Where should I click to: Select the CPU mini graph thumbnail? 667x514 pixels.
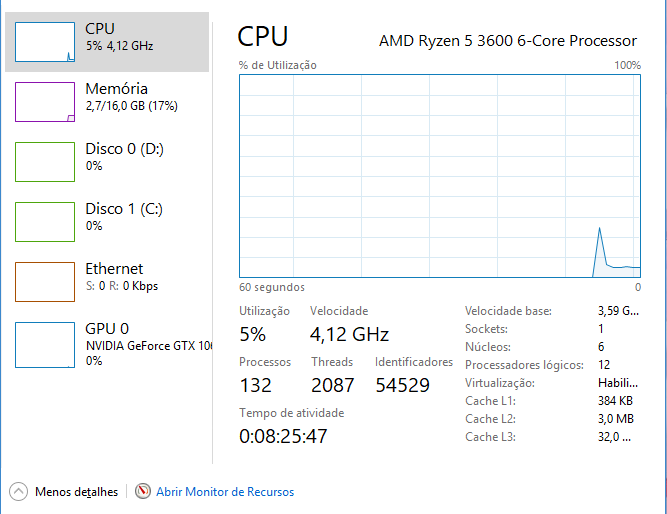click(45, 42)
